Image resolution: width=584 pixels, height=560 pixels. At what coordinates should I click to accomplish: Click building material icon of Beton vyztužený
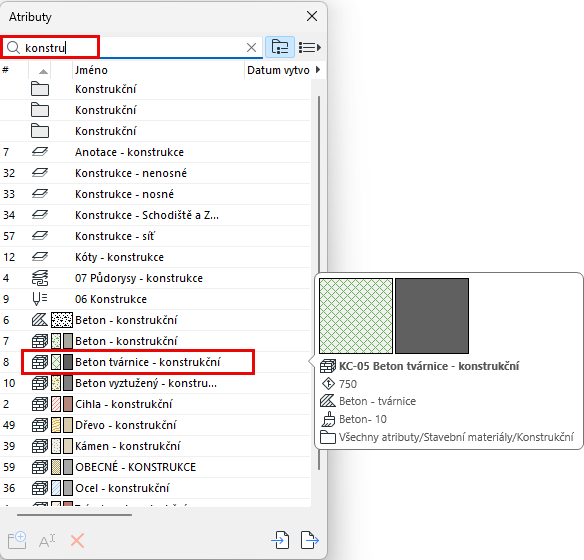click(40, 383)
